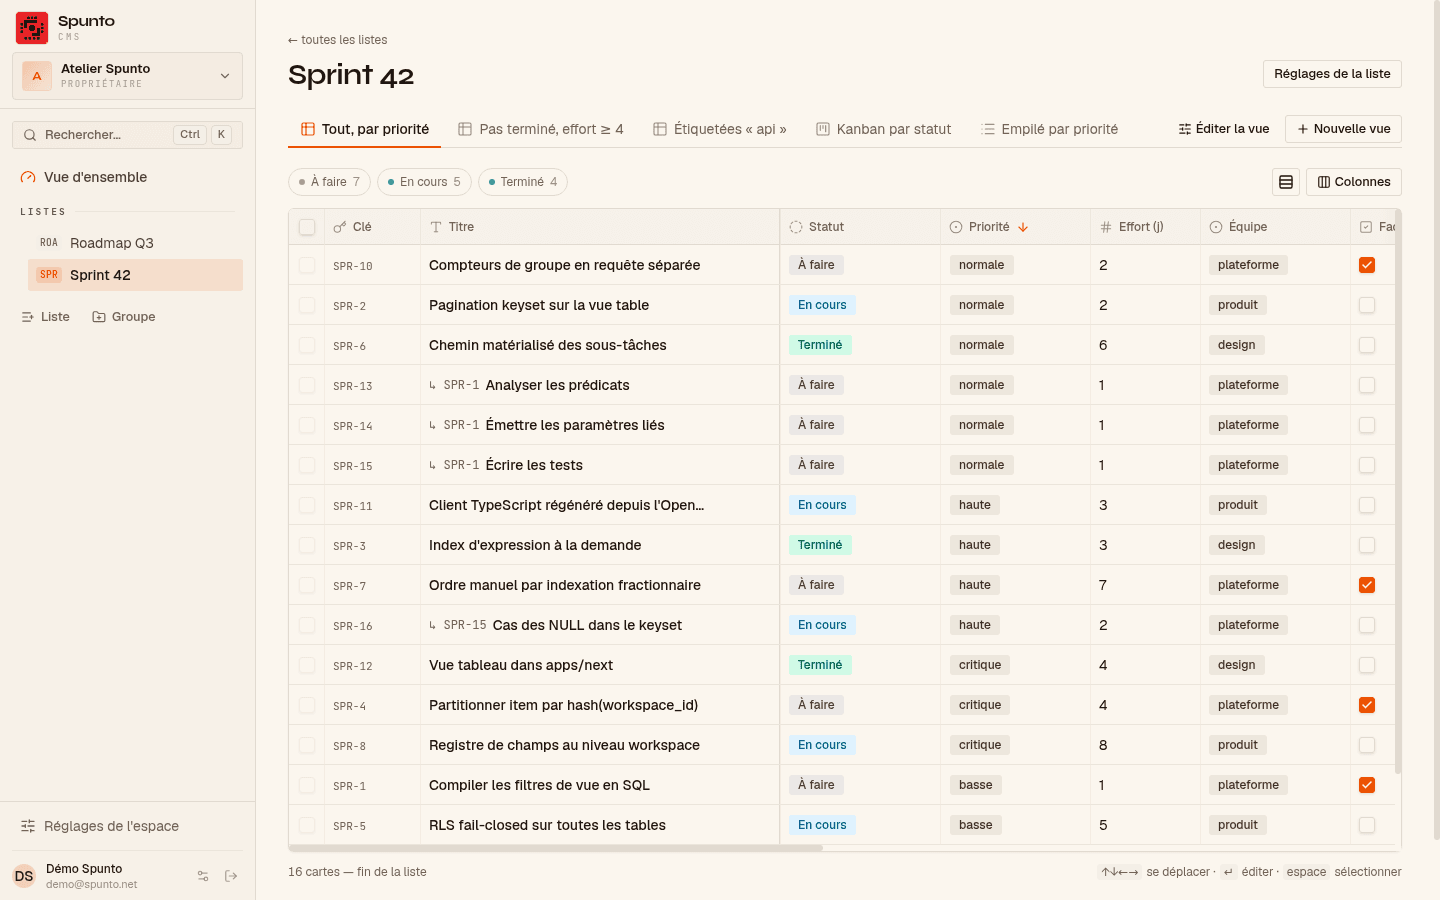Click the En cours status of SPR-11

[x=822, y=505]
